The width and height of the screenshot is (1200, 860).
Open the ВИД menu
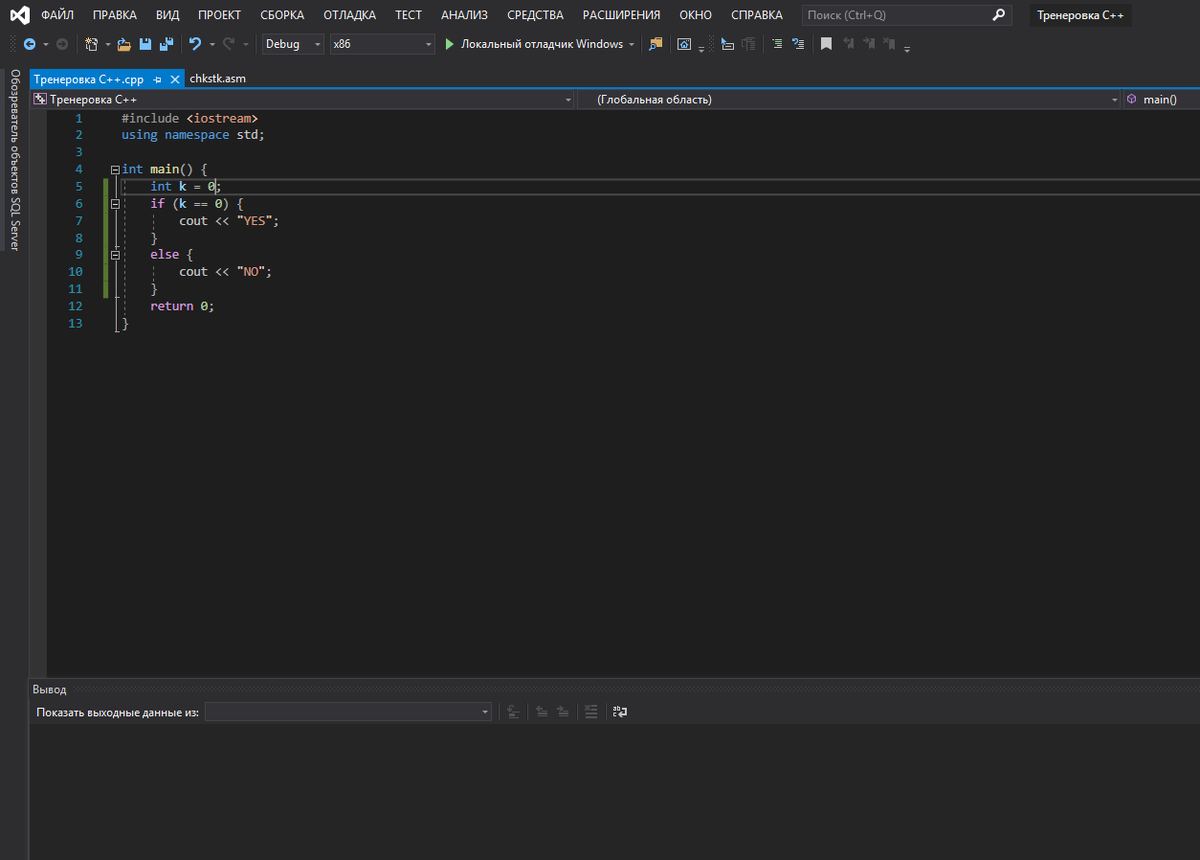point(168,15)
